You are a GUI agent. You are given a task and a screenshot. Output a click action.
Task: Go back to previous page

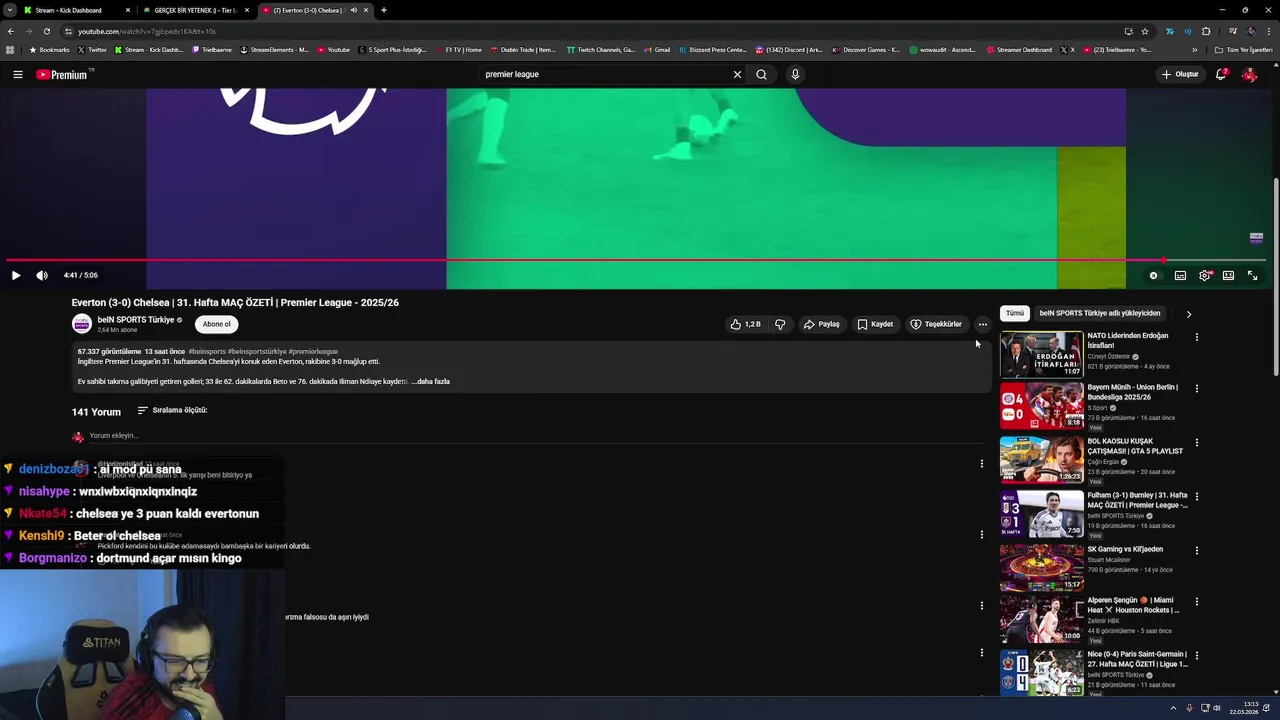(10, 31)
